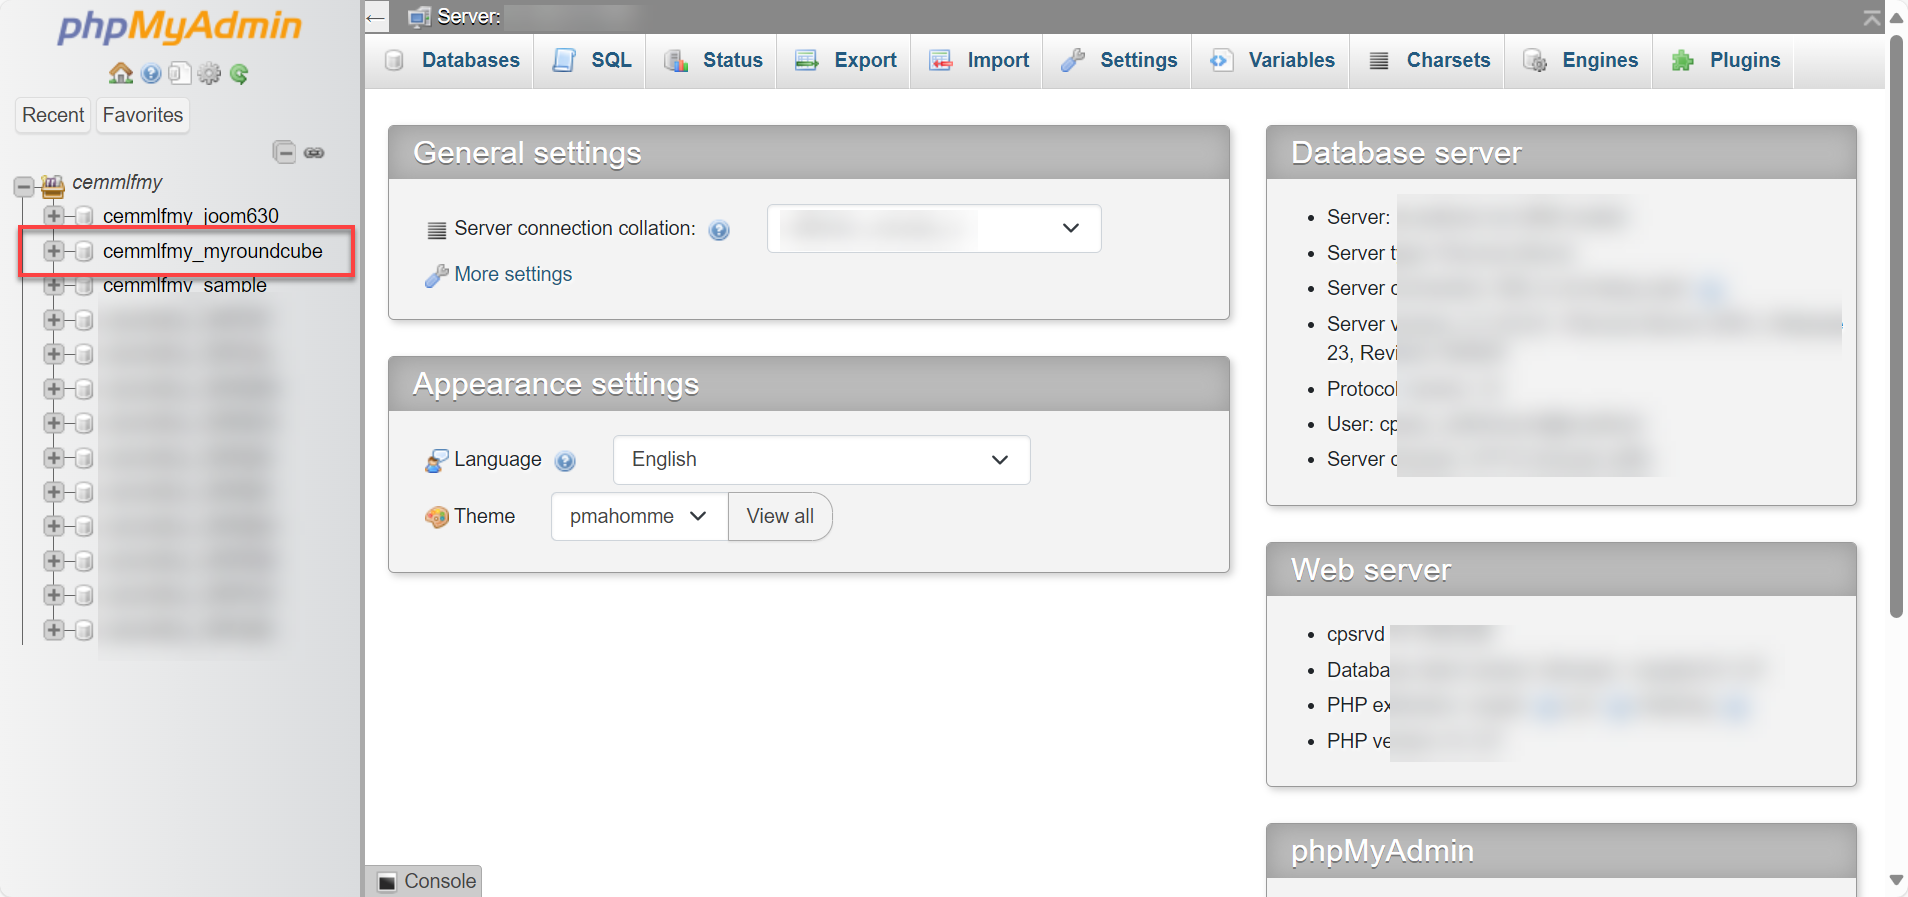Open the Console bar at bottom

426,881
